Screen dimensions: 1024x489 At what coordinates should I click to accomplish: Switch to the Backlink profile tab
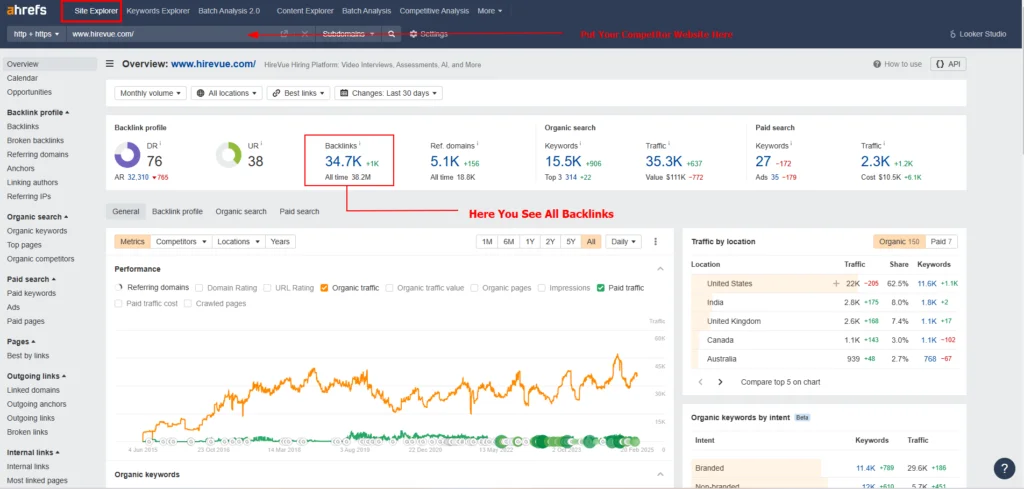pyautogui.click(x=177, y=212)
